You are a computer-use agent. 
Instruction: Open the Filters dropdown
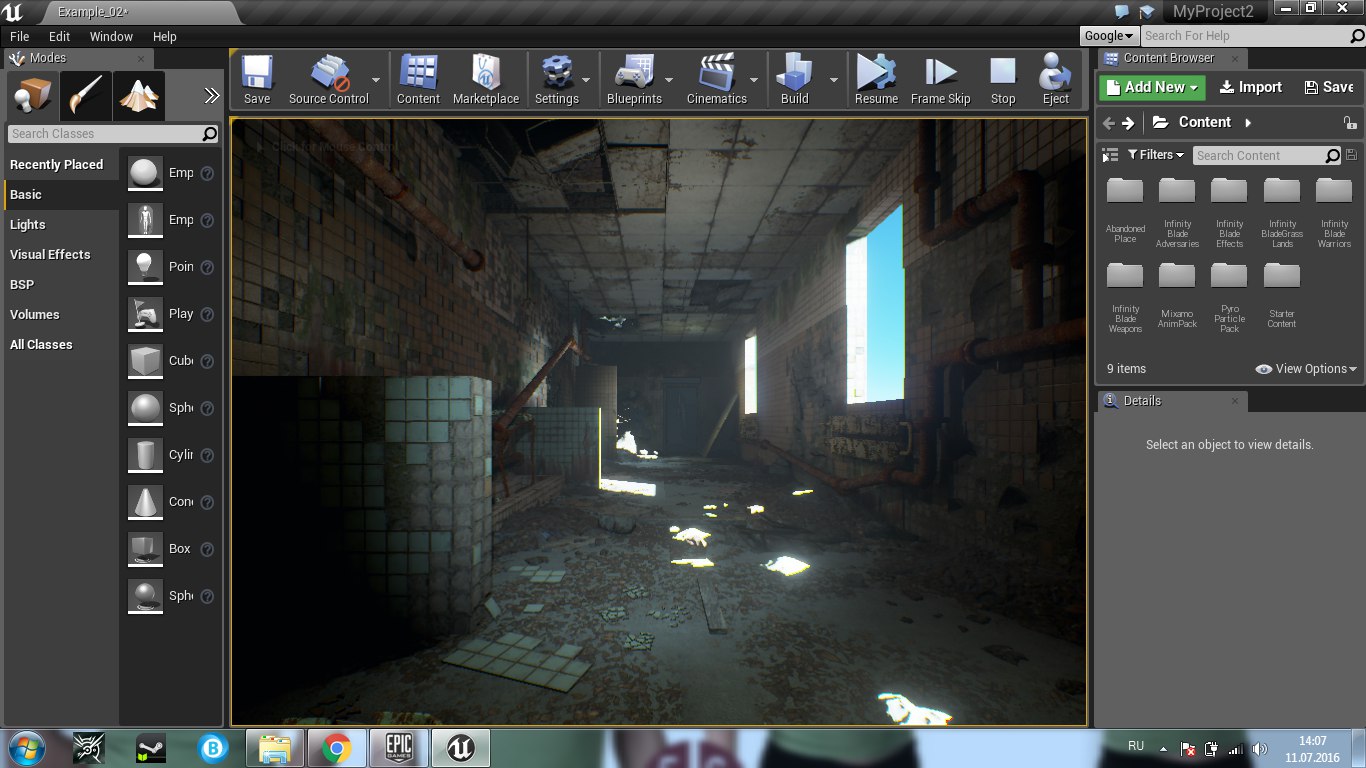(1155, 155)
